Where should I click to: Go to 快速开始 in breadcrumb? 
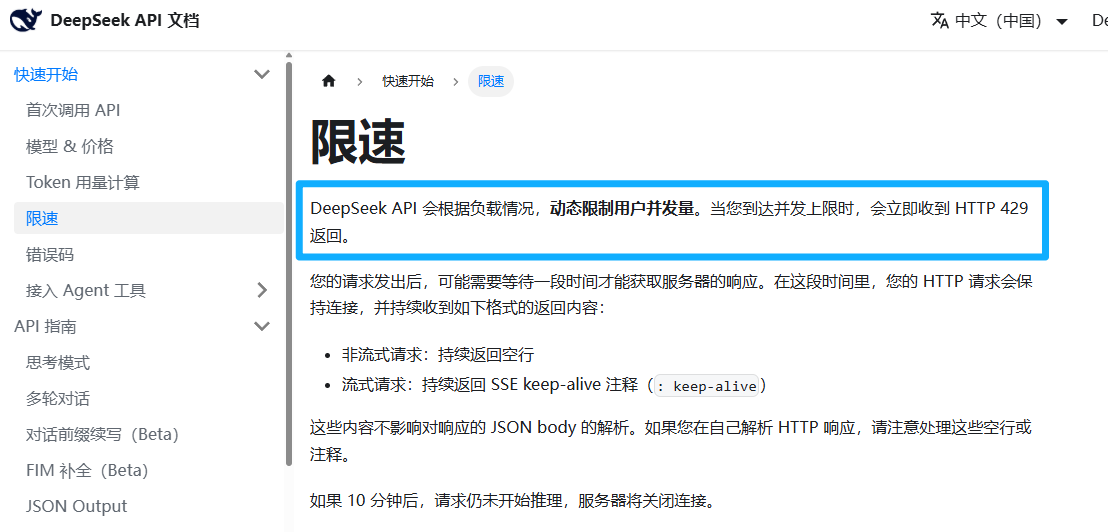pyautogui.click(x=408, y=81)
